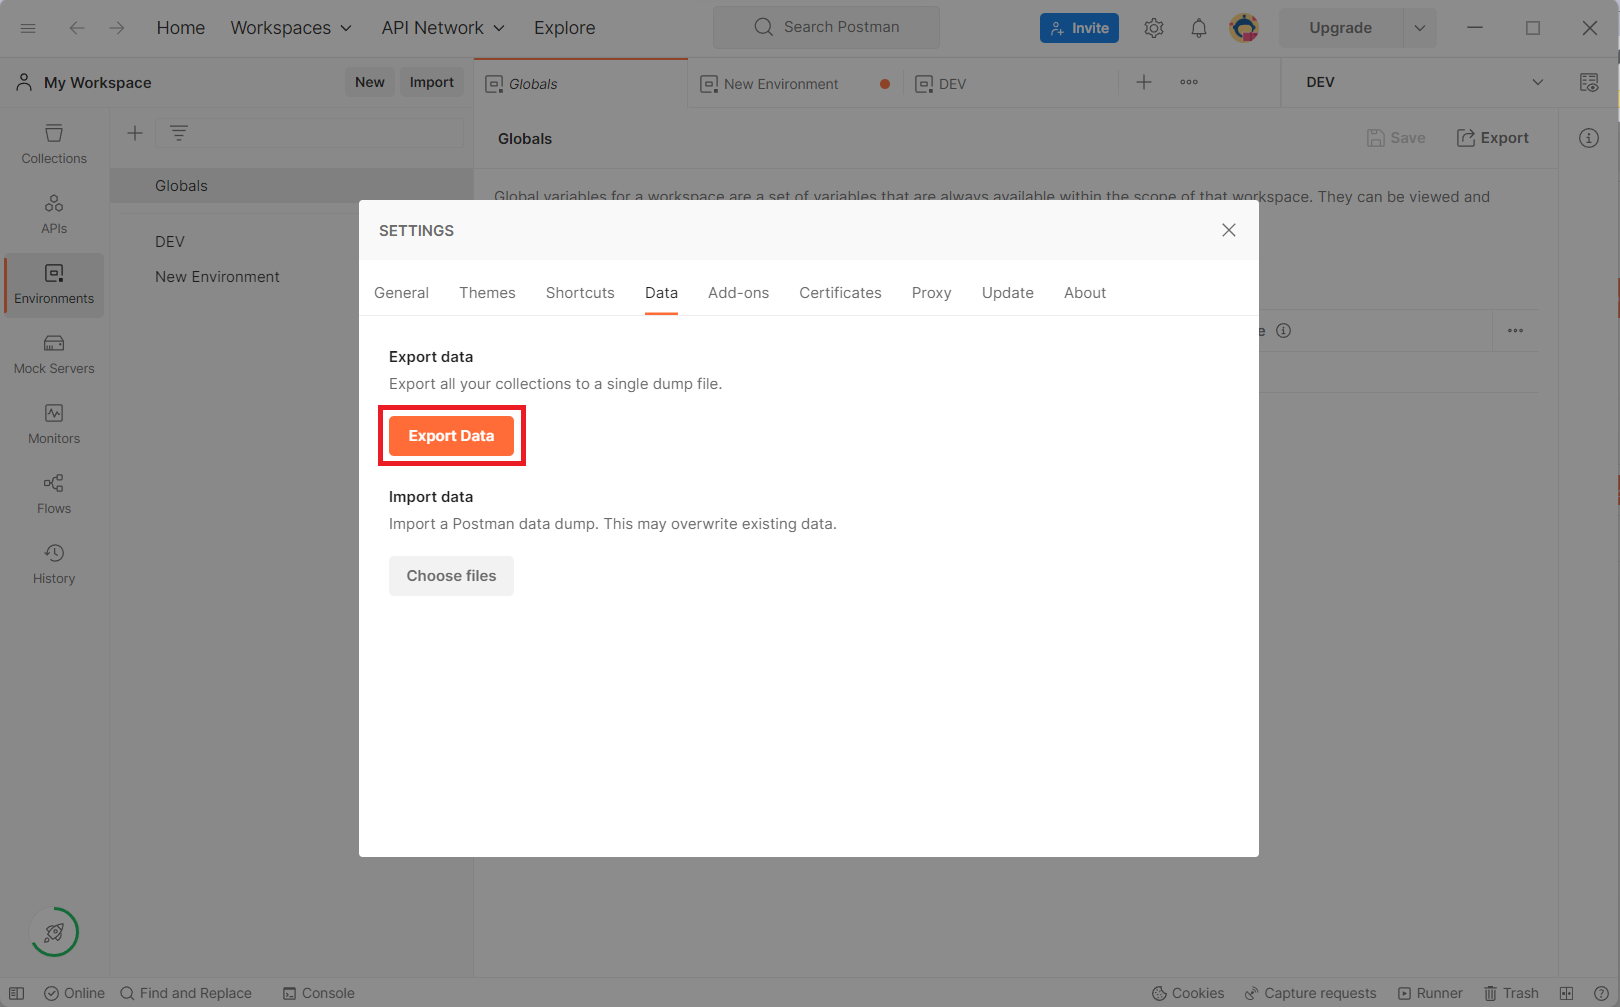Select New Environment in environment list
The image size is (1620, 1007).
(x=291, y=277)
